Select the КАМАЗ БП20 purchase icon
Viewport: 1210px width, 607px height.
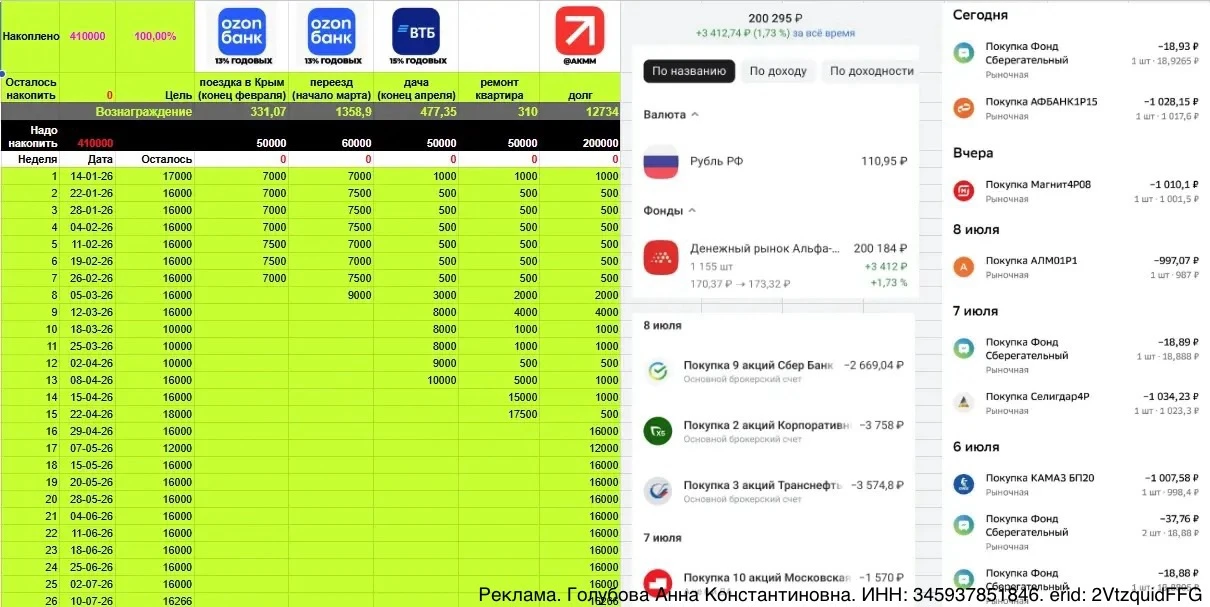coord(964,484)
